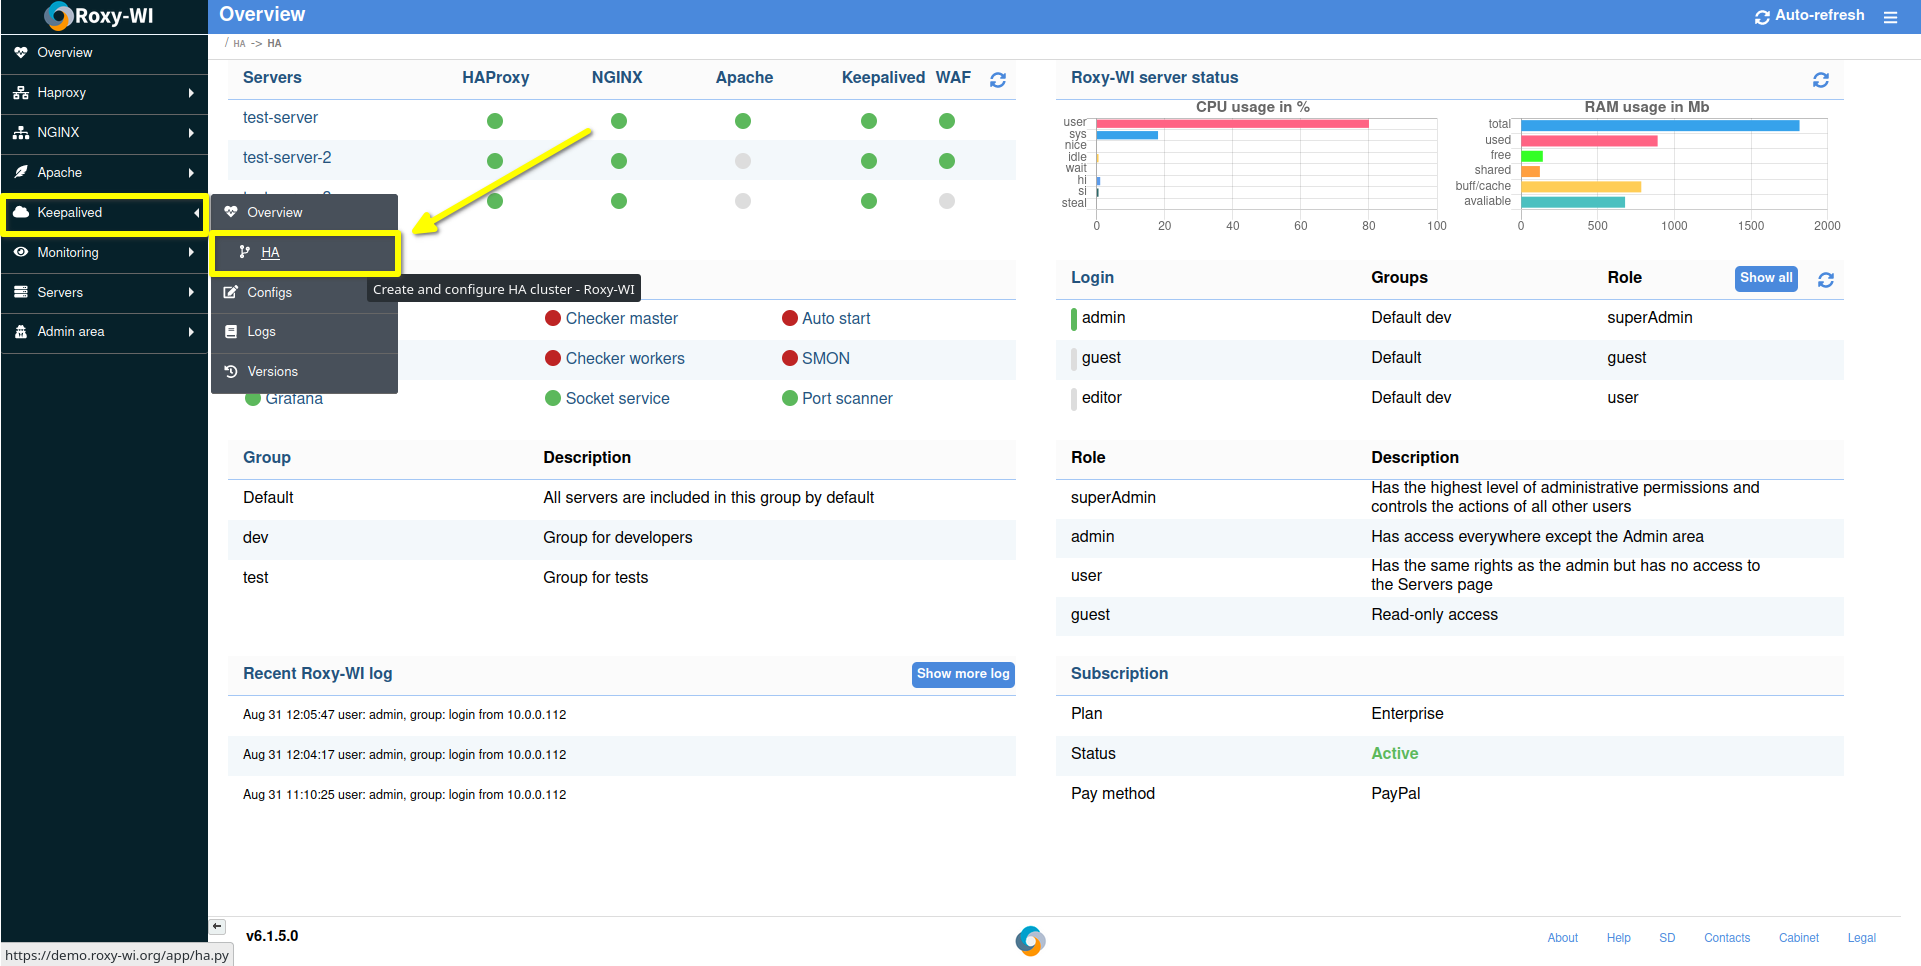Screen dimensions: 1921x966
Task: Click the collapse sidebar arrow icon
Action: pyautogui.click(x=218, y=926)
